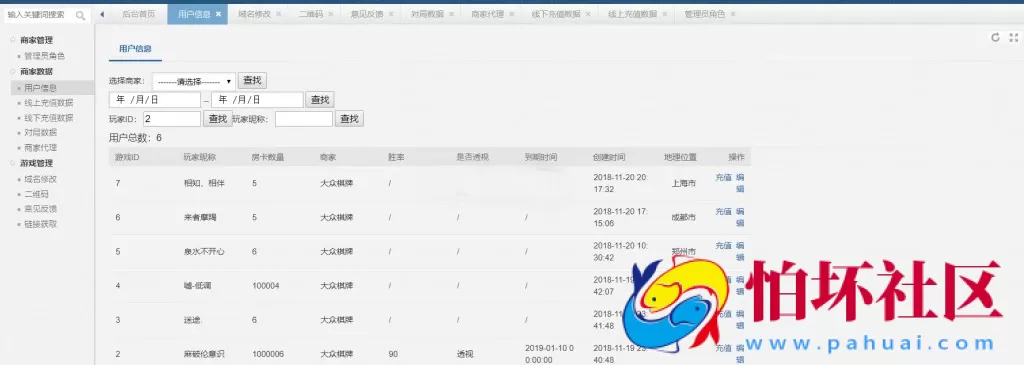The height and width of the screenshot is (365, 1024).
Task: Click the 用户总数: 6 label
Action: [135, 138]
